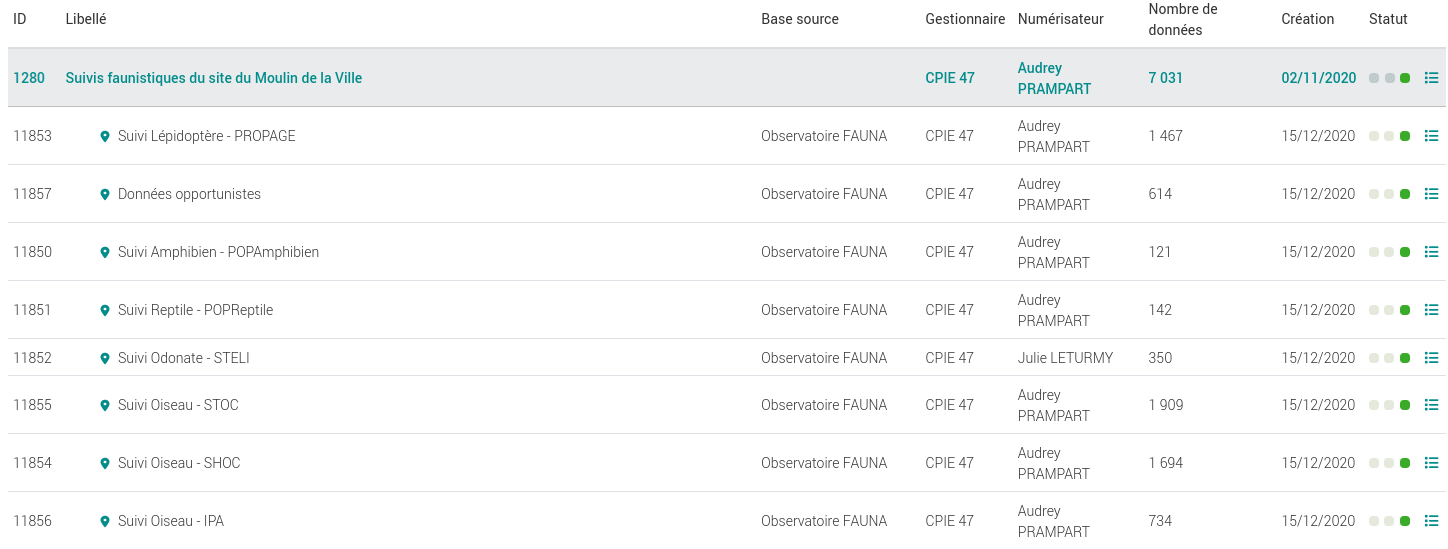Click map pin beside Suivi Reptile - POPReptile
The height and width of the screenshot is (549, 1448).
coord(105,311)
